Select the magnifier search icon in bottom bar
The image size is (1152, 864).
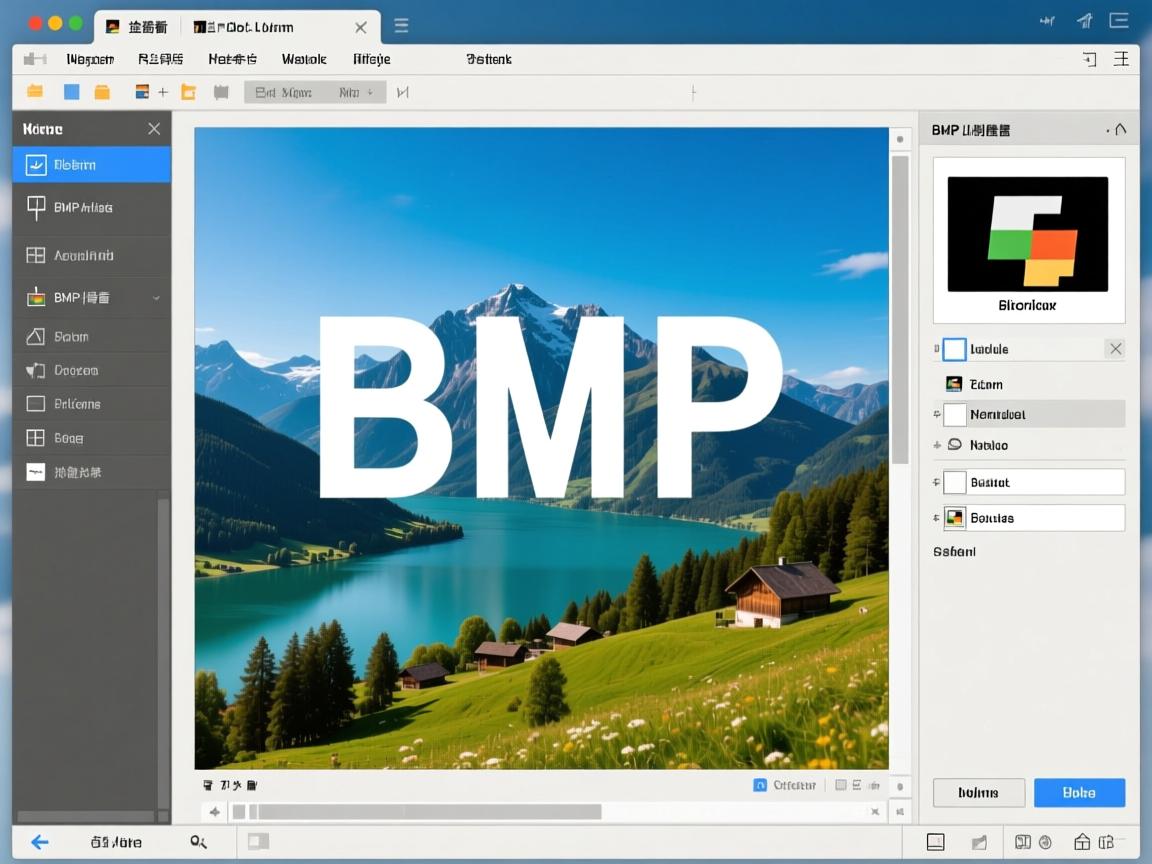coord(199,842)
